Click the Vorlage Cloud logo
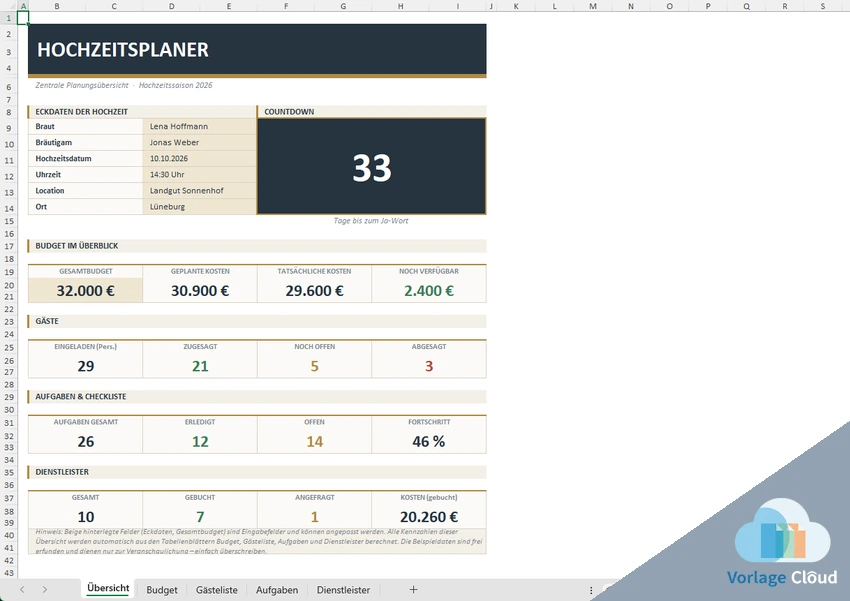Viewport: 850px width, 601px height. tap(782, 542)
